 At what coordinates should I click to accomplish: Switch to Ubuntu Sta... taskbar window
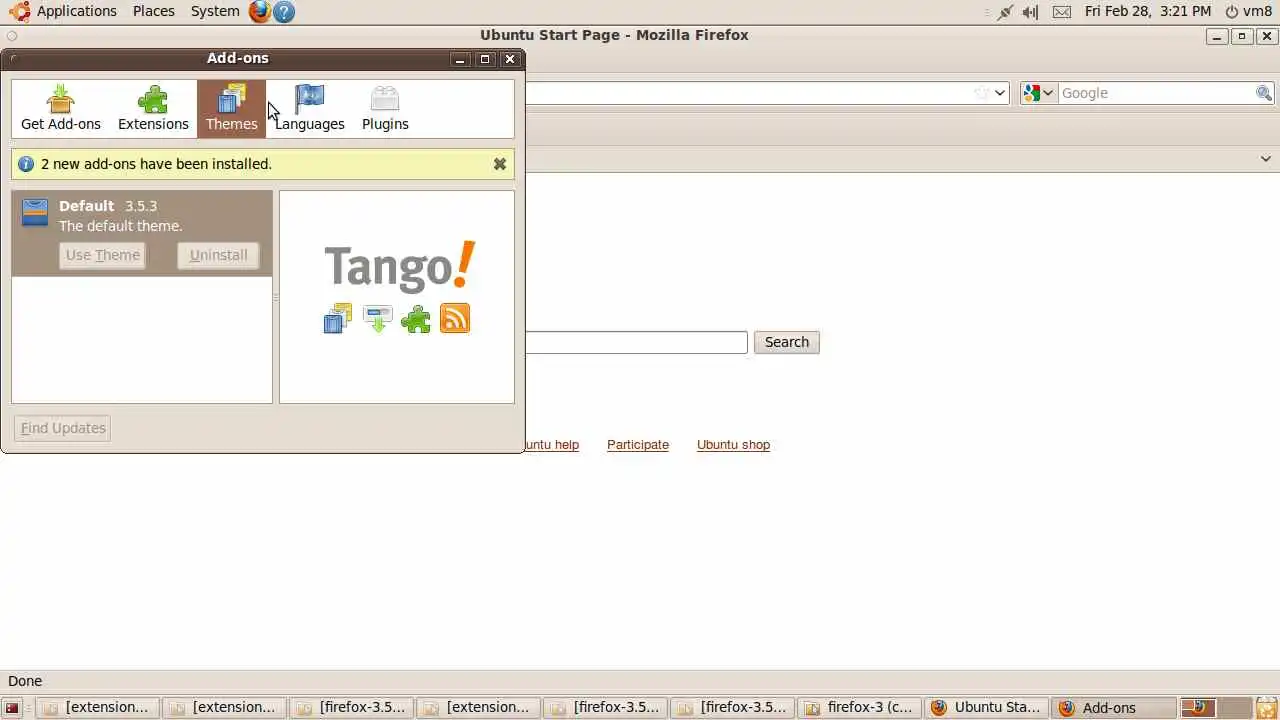987,707
